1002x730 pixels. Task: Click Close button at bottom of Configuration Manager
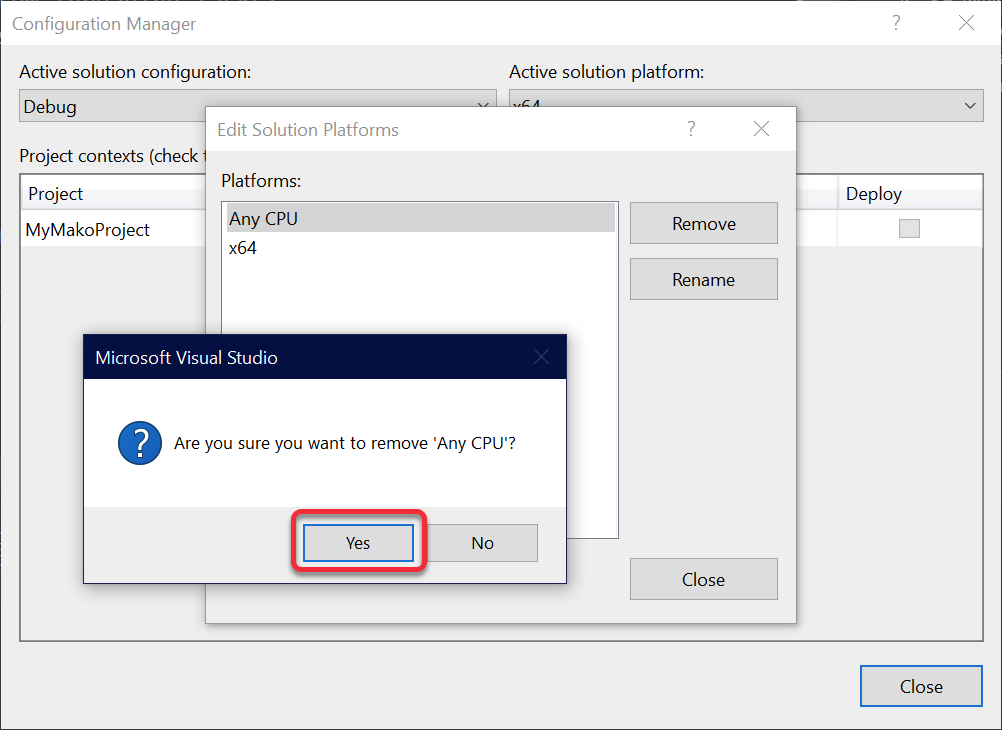[920, 687]
